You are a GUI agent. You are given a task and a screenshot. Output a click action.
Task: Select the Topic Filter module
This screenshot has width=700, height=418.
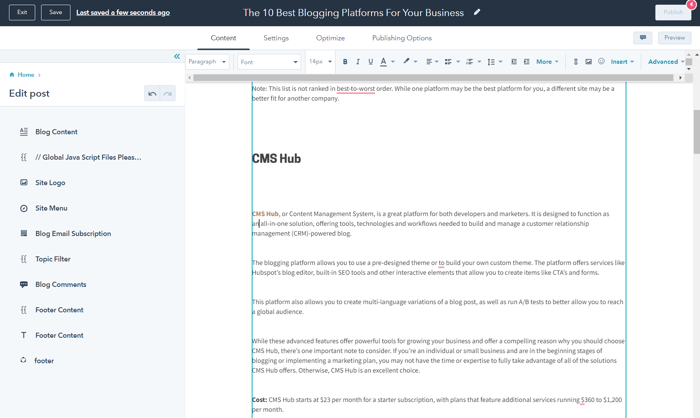[x=53, y=259]
